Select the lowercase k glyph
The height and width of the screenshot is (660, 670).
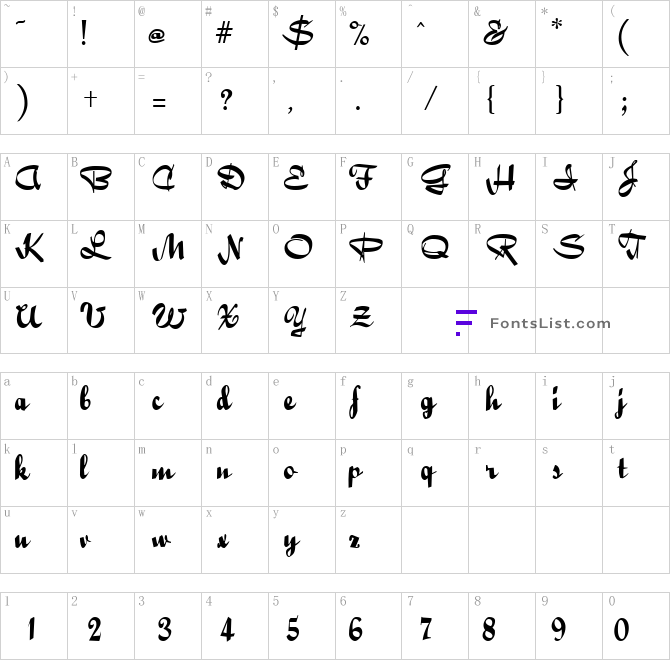click(22, 468)
